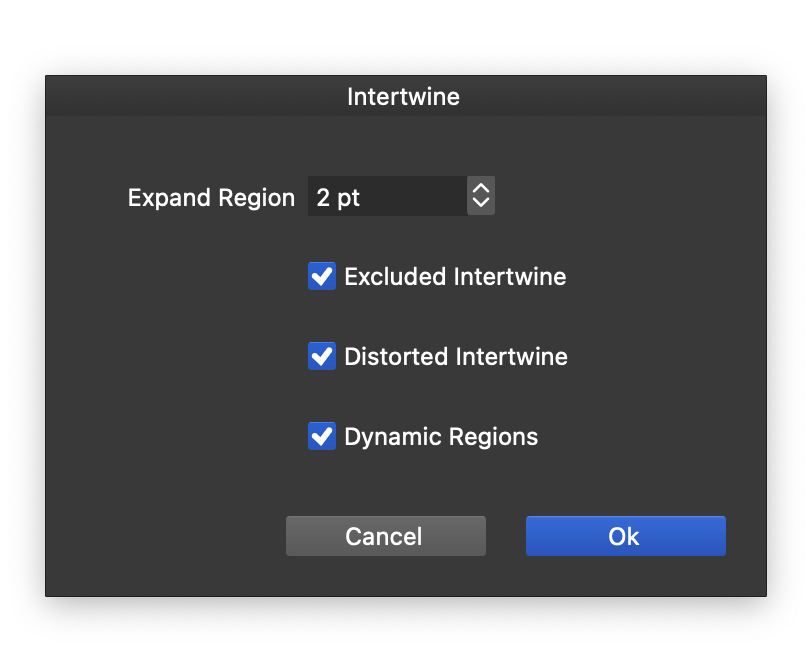Confirm the dialog with the Ok button

coord(625,536)
